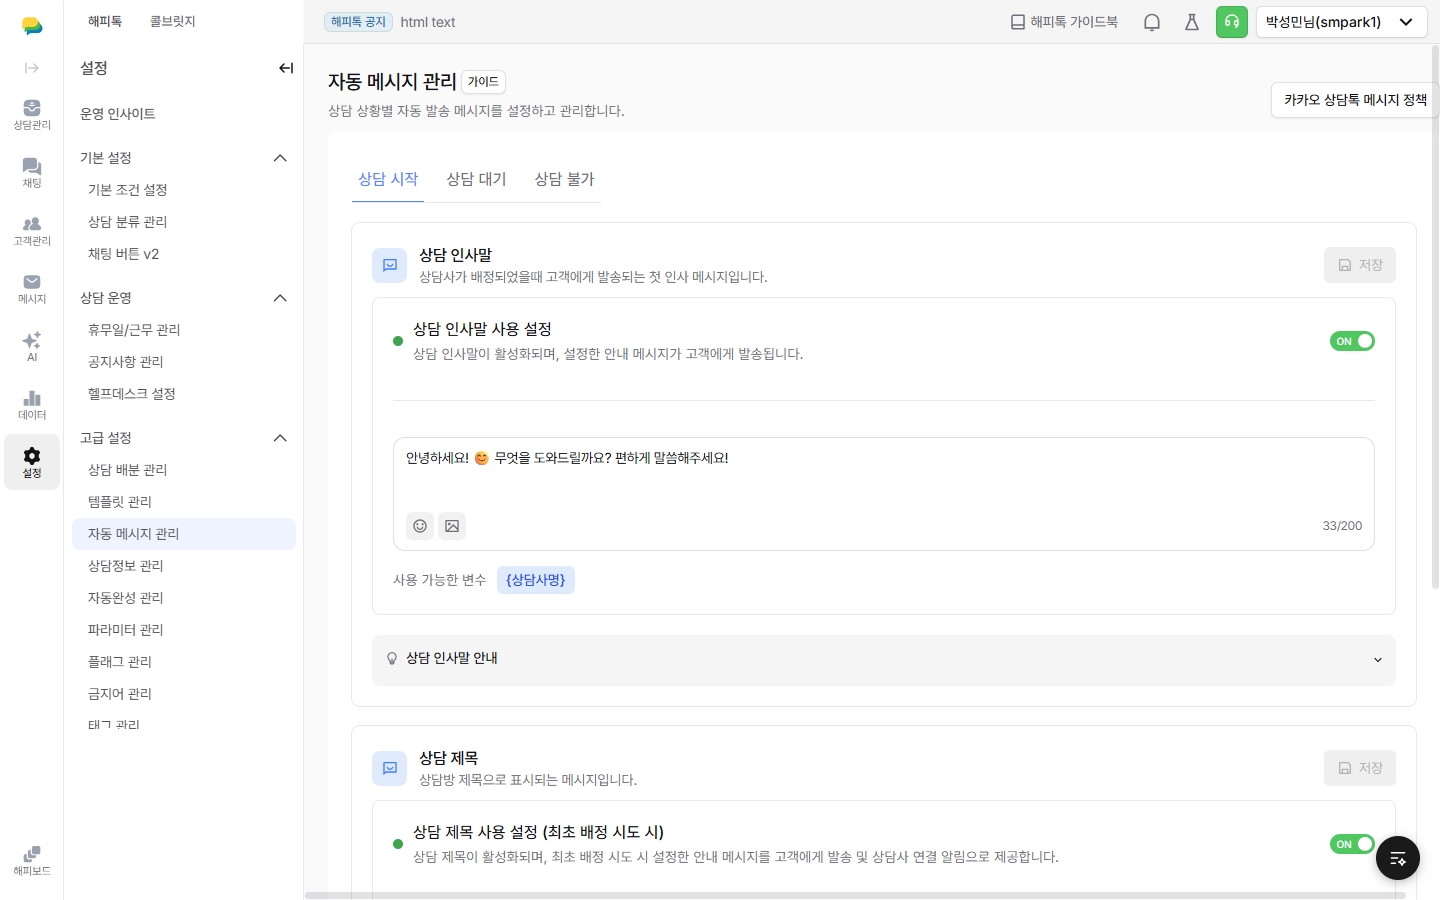Go to 채팅 버튼 v2
The height and width of the screenshot is (900, 1440).
click(124, 254)
